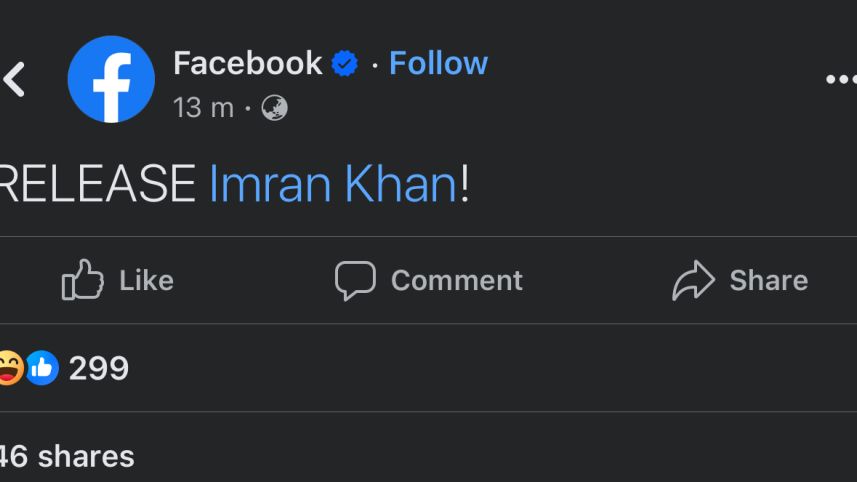857x482 pixels.
Task: Follow the Facebook page
Action: pyautogui.click(x=438, y=63)
